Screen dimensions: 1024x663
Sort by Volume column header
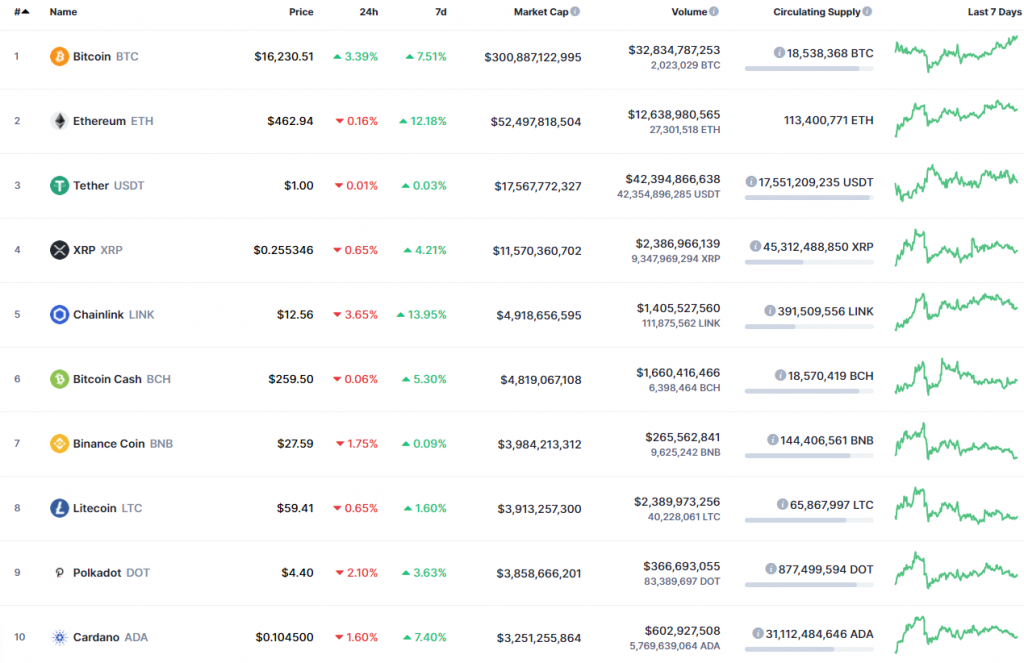pyautogui.click(x=689, y=12)
